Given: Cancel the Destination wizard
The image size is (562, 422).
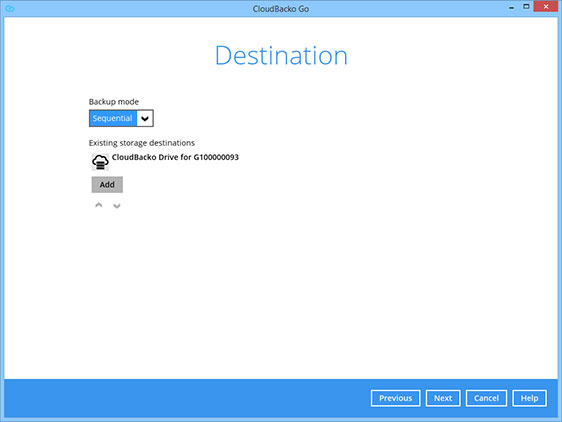Looking at the screenshot, I should pos(486,398).
